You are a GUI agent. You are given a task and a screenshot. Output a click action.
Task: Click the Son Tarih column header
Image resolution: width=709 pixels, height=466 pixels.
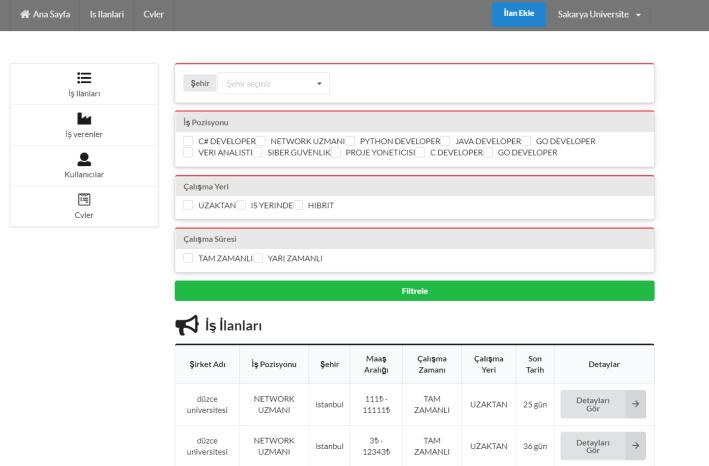coord(535,364)
